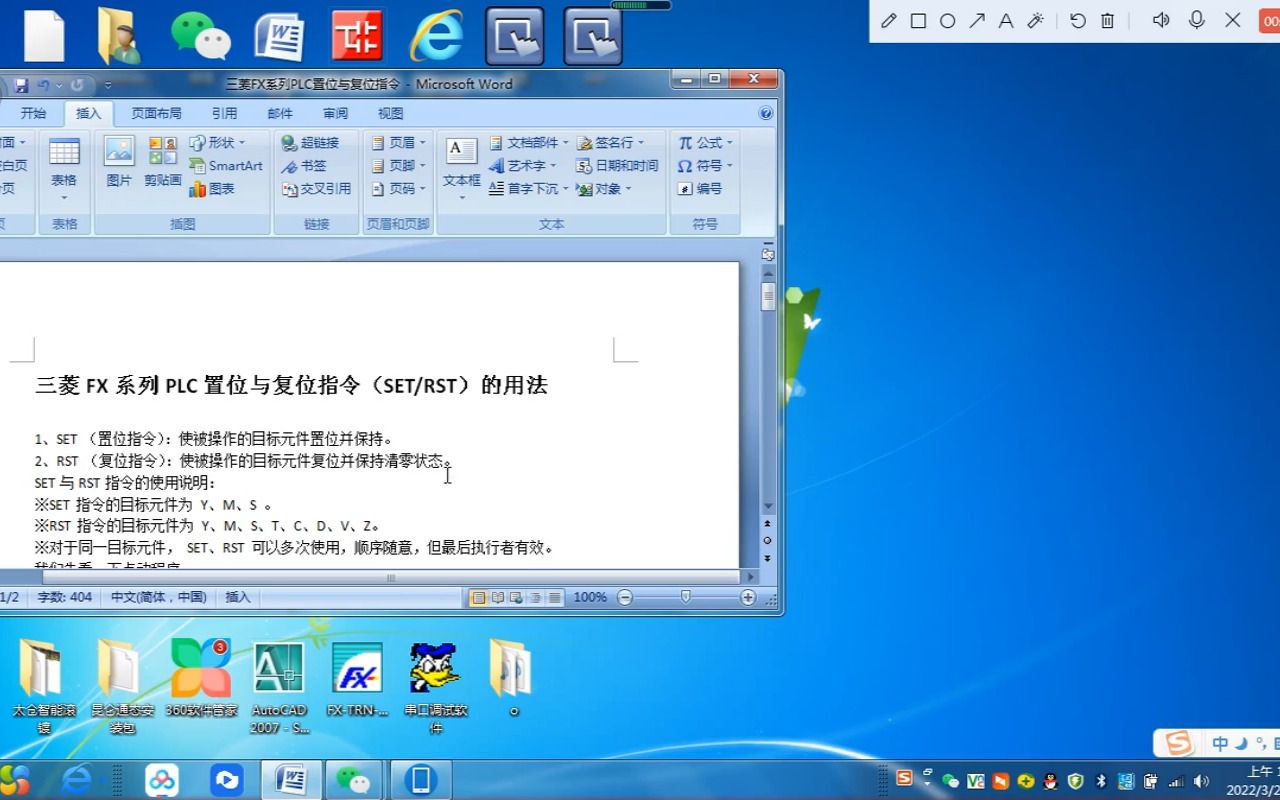This screenshot has height=800, width=1280.
Task: Select the pencil tool in the recorder toolbar
Action: (x=888, y=20)
